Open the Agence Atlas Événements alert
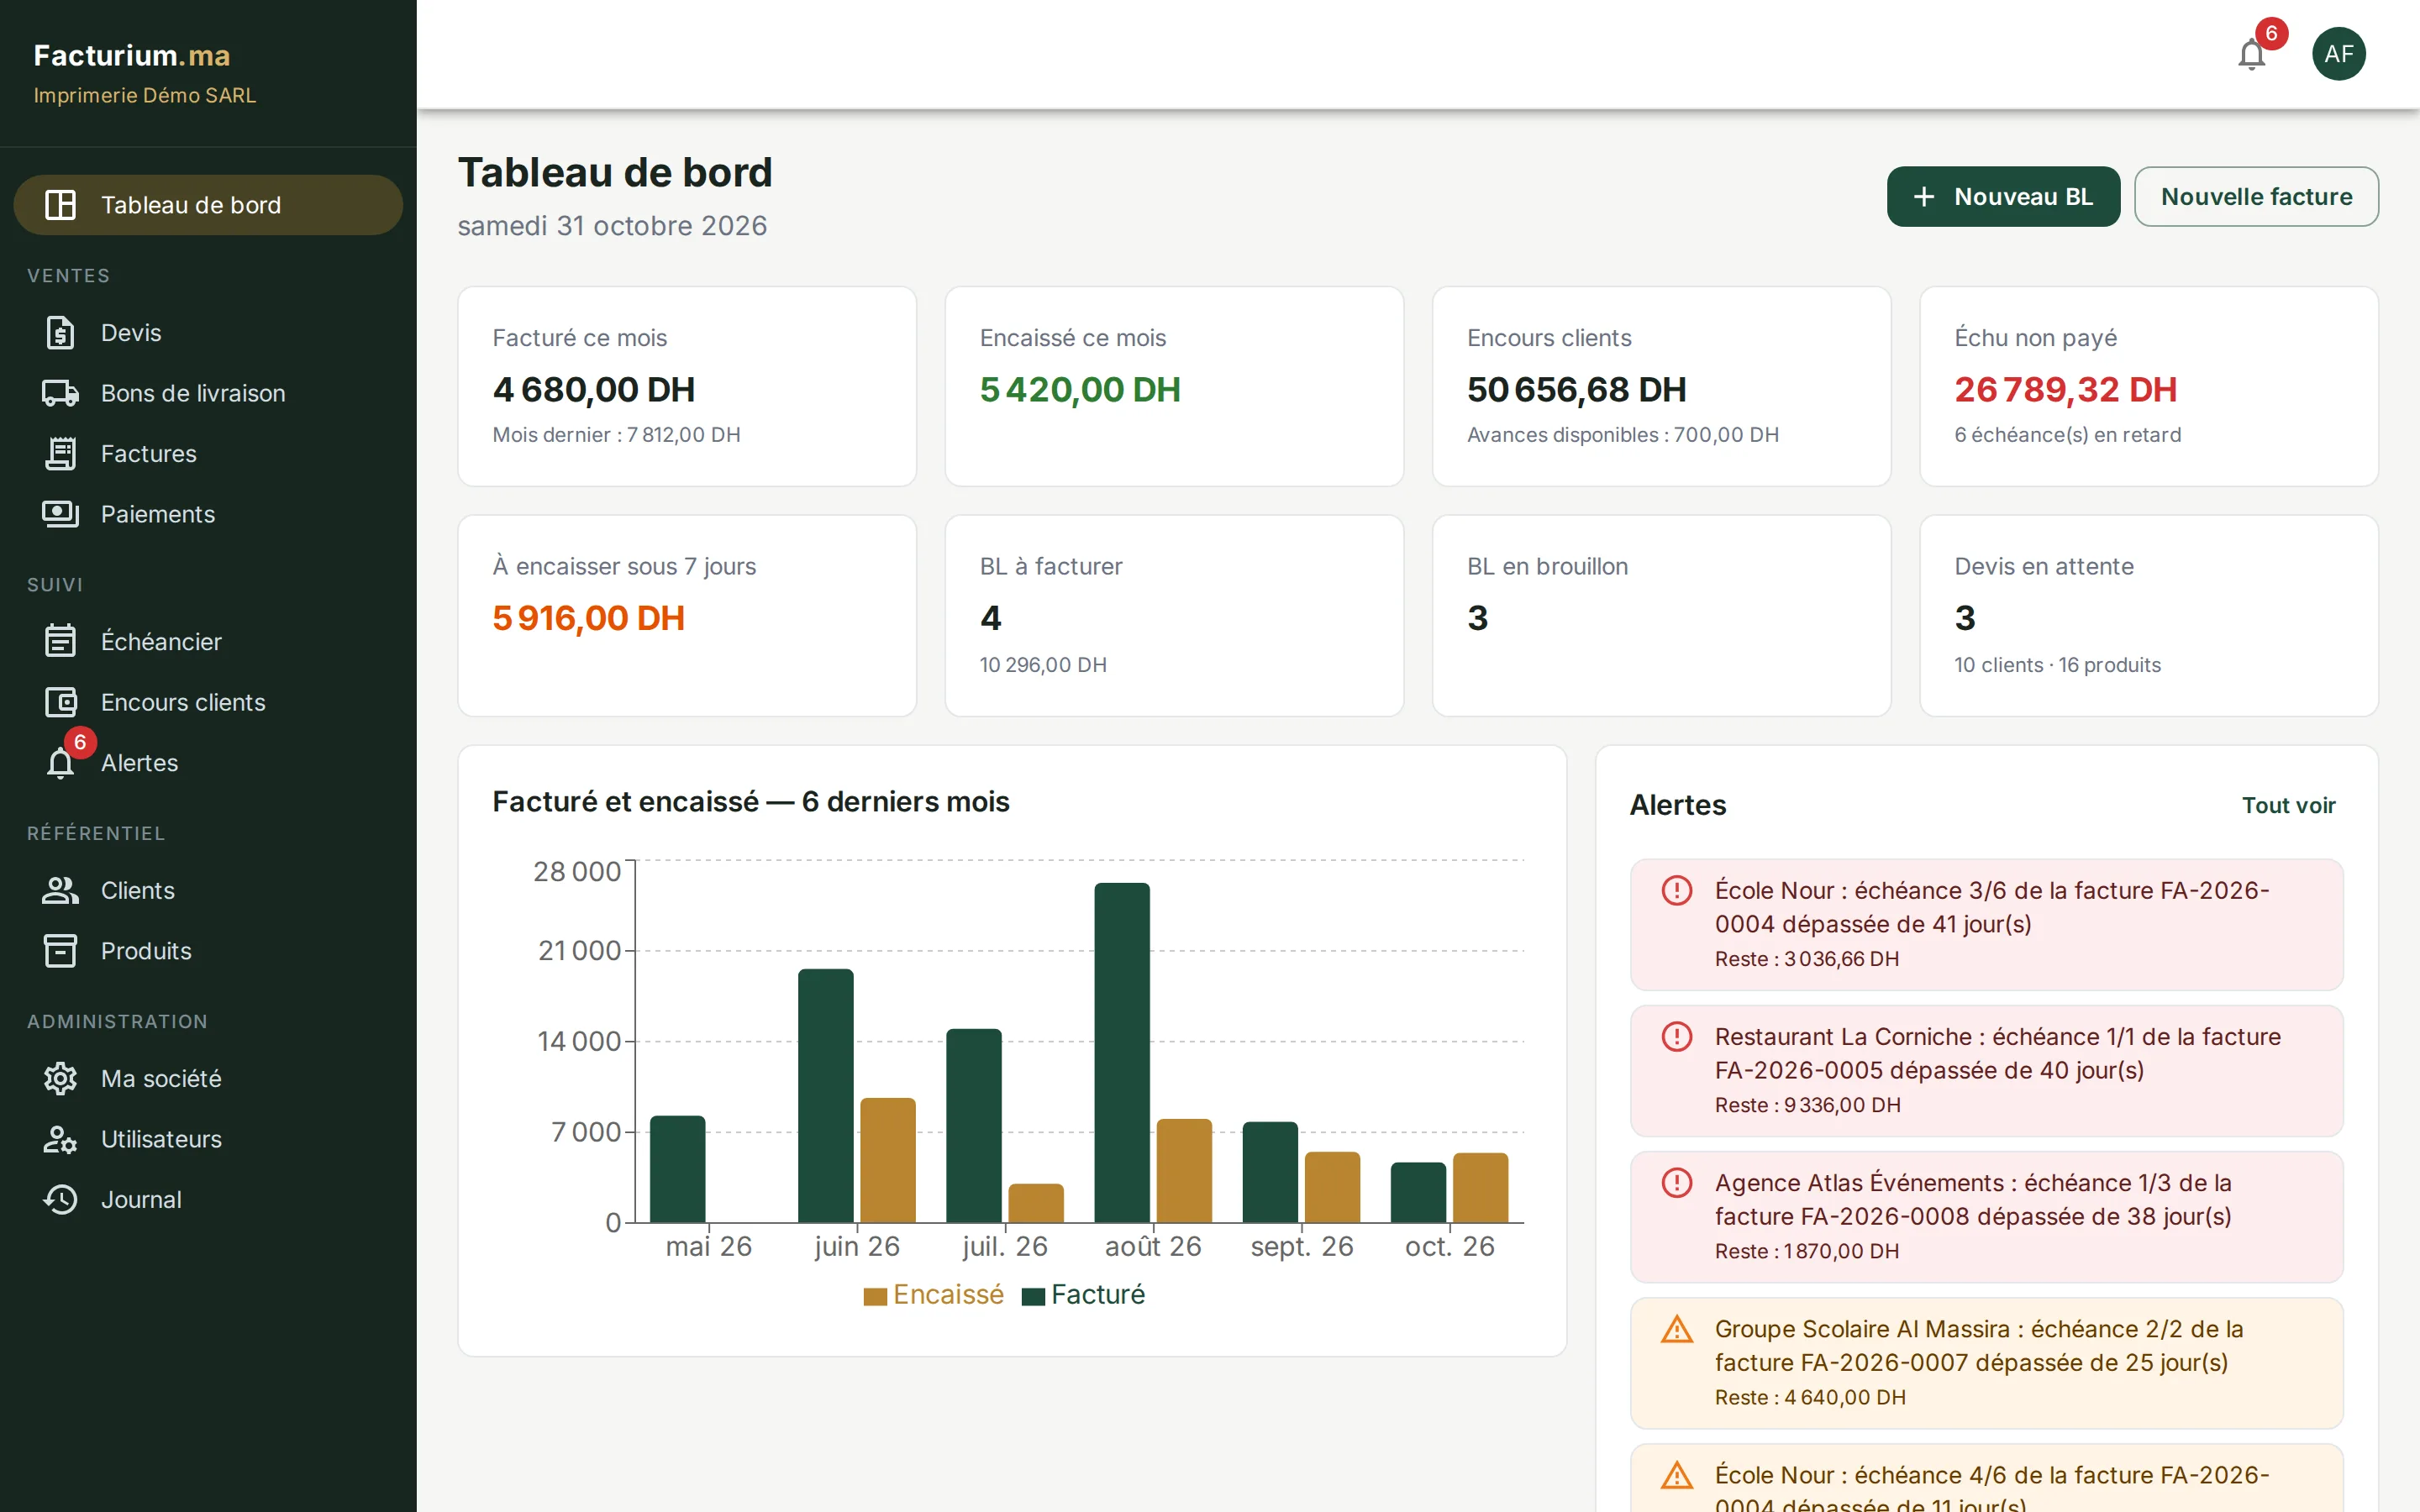 tap(1986, 1217)
